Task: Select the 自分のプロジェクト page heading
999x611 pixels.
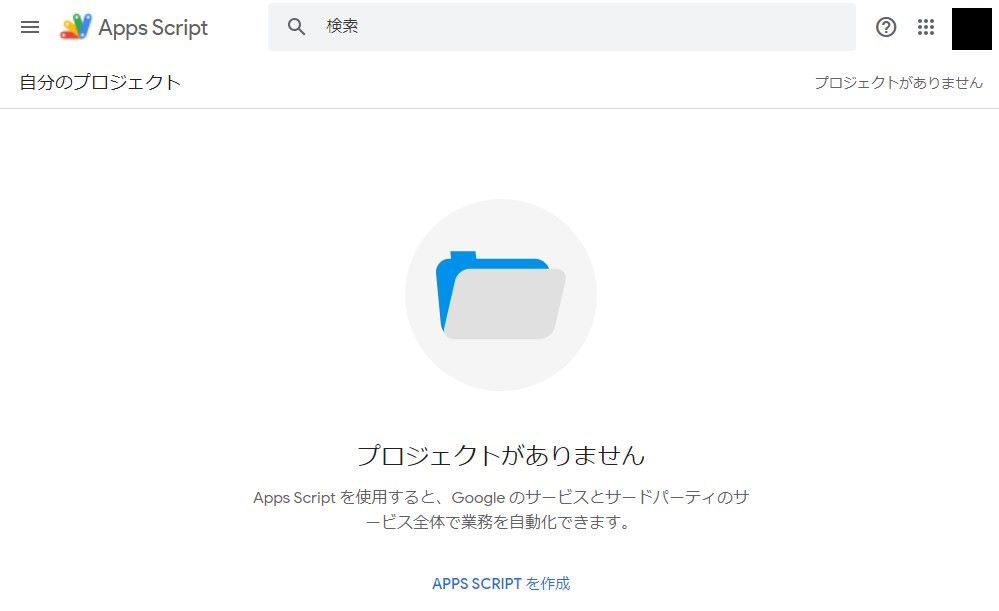Action: point(100,82)
